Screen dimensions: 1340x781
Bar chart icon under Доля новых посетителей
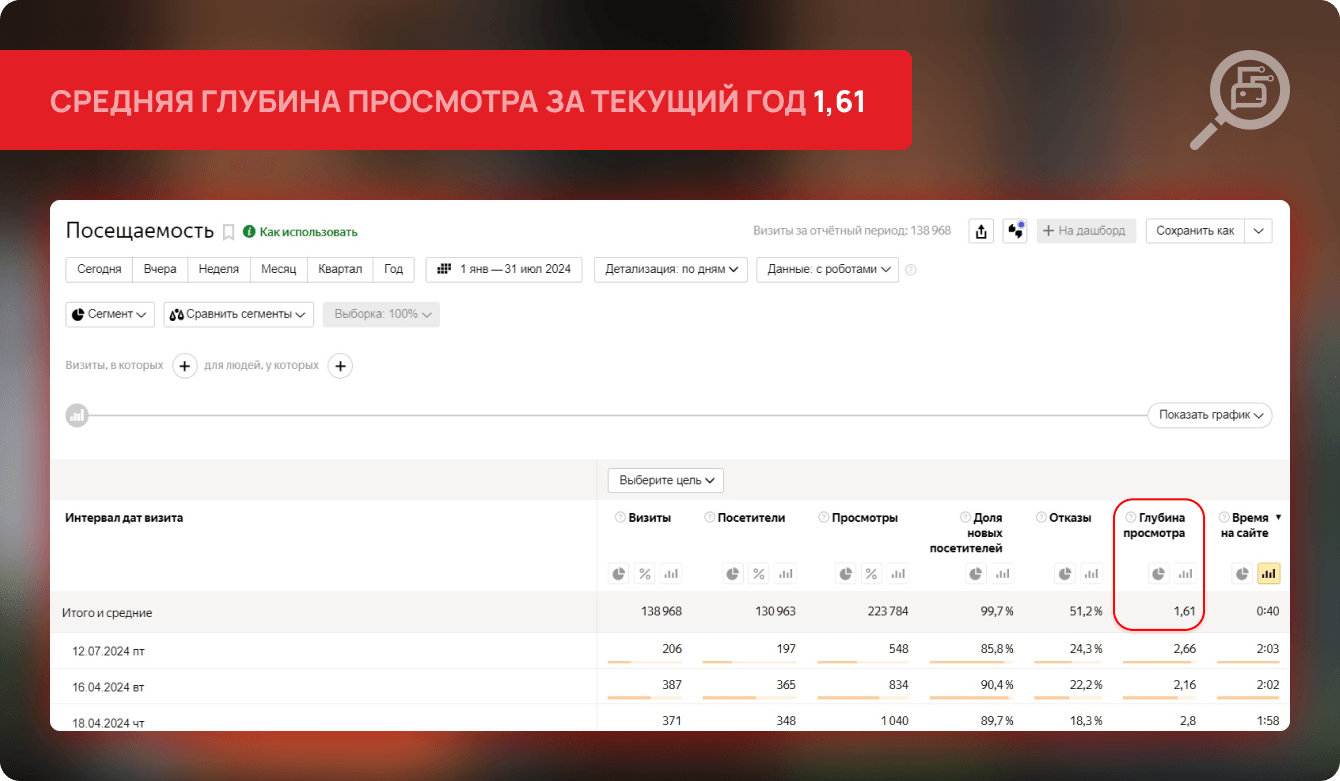point(1003,574)
